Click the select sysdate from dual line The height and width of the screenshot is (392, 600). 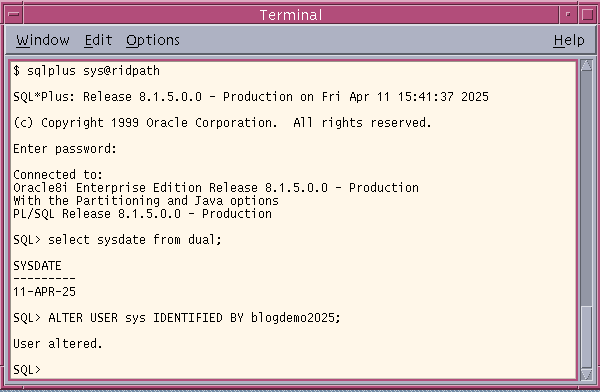coord(117,240)
